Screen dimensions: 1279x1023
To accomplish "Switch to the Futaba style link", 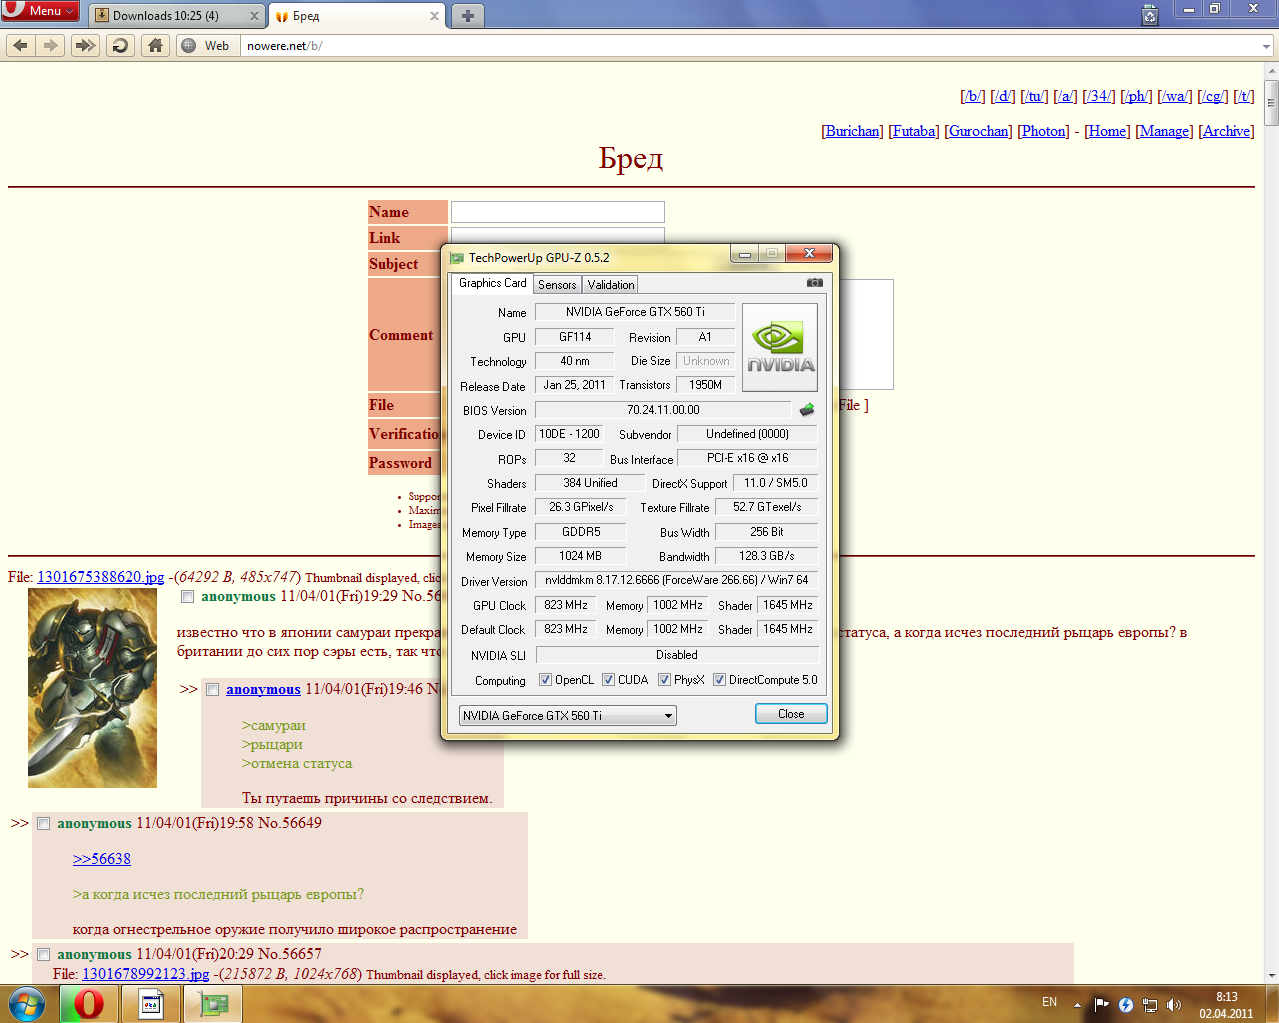I will 914,131.
